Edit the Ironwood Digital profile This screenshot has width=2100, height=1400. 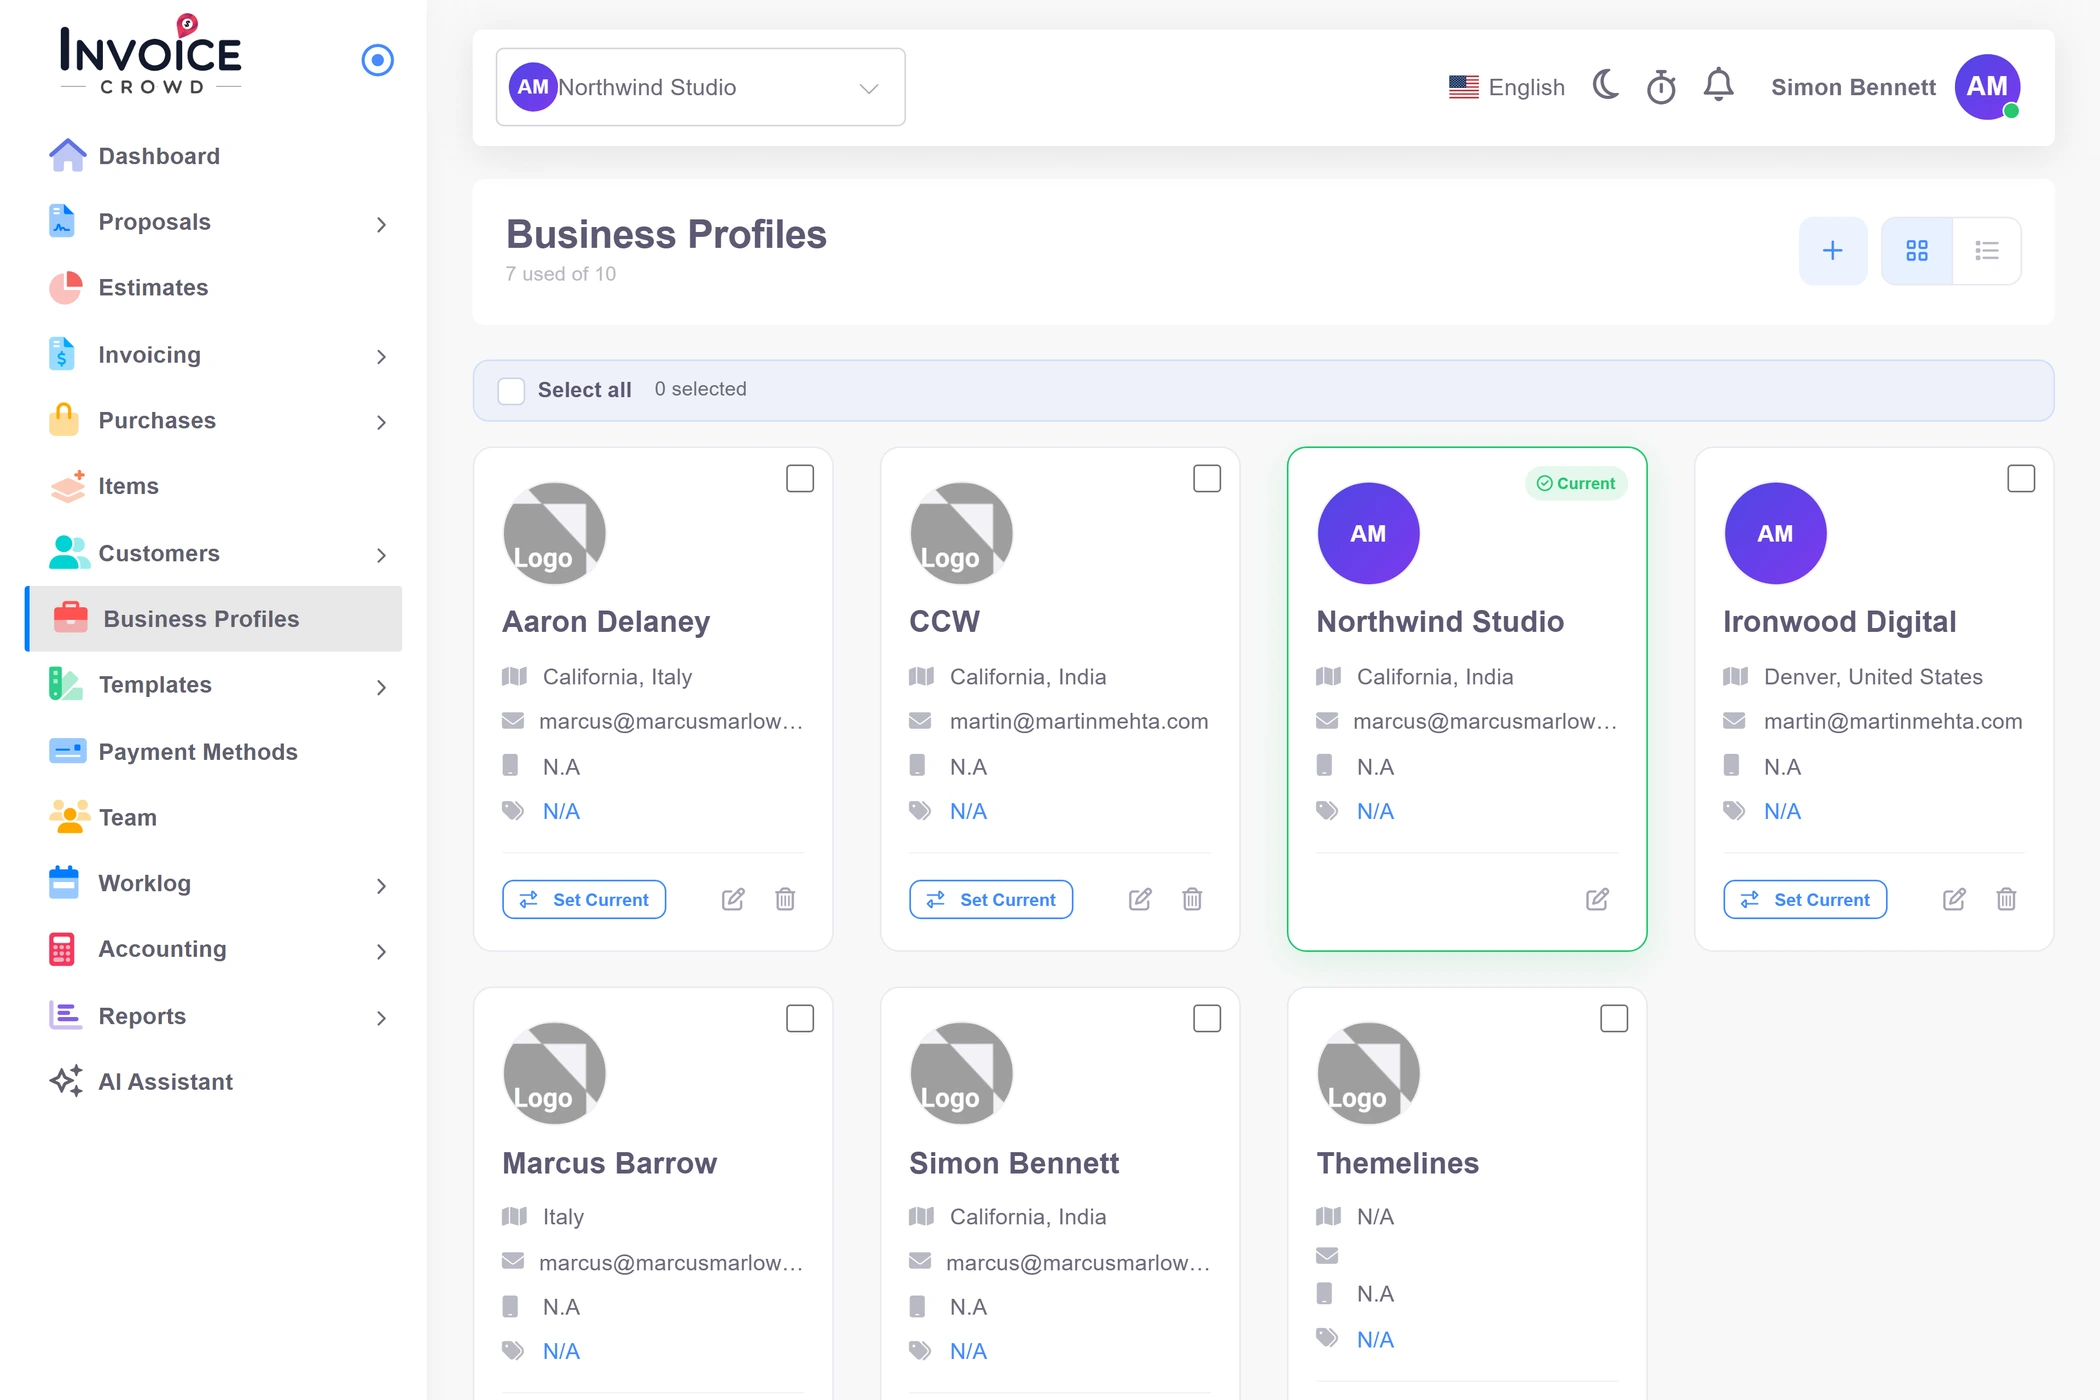pos(1954,899)
